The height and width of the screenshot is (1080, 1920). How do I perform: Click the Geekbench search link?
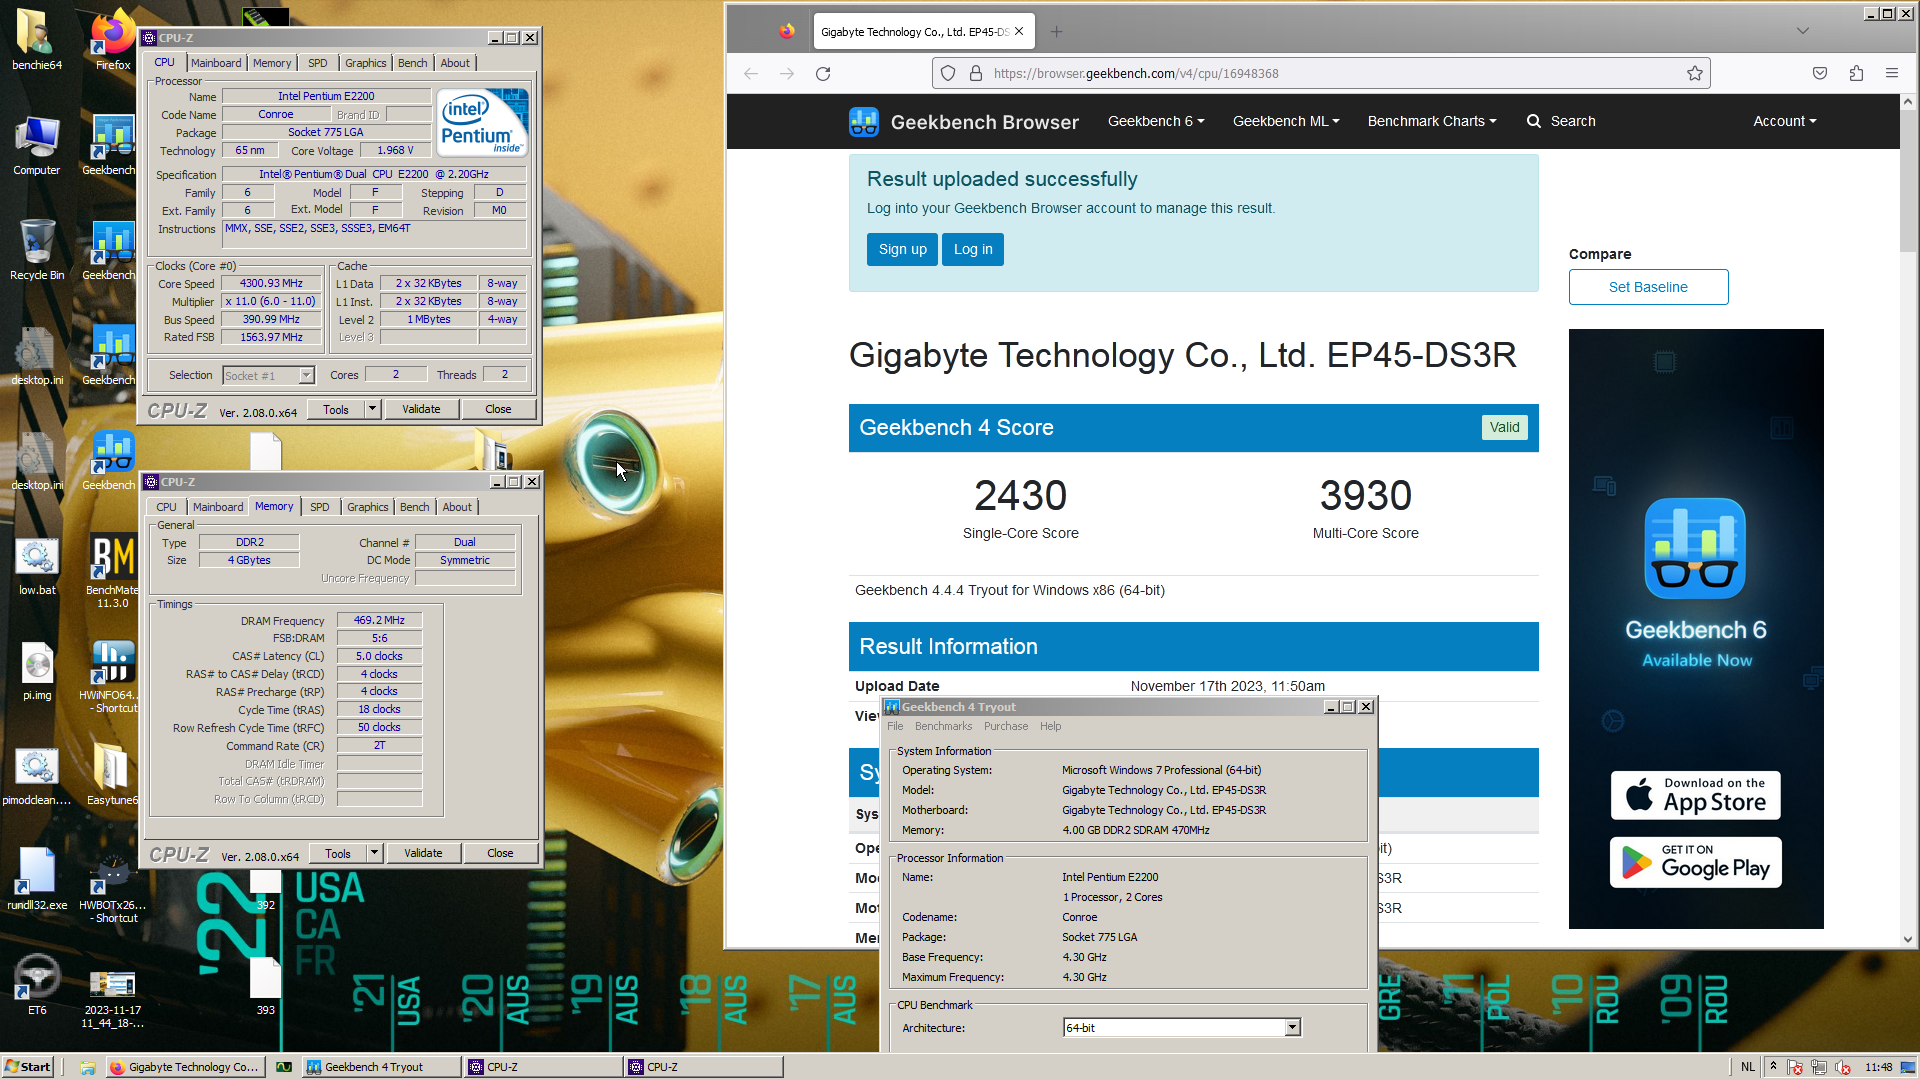pyautogui.click(x=1561, y=121)
